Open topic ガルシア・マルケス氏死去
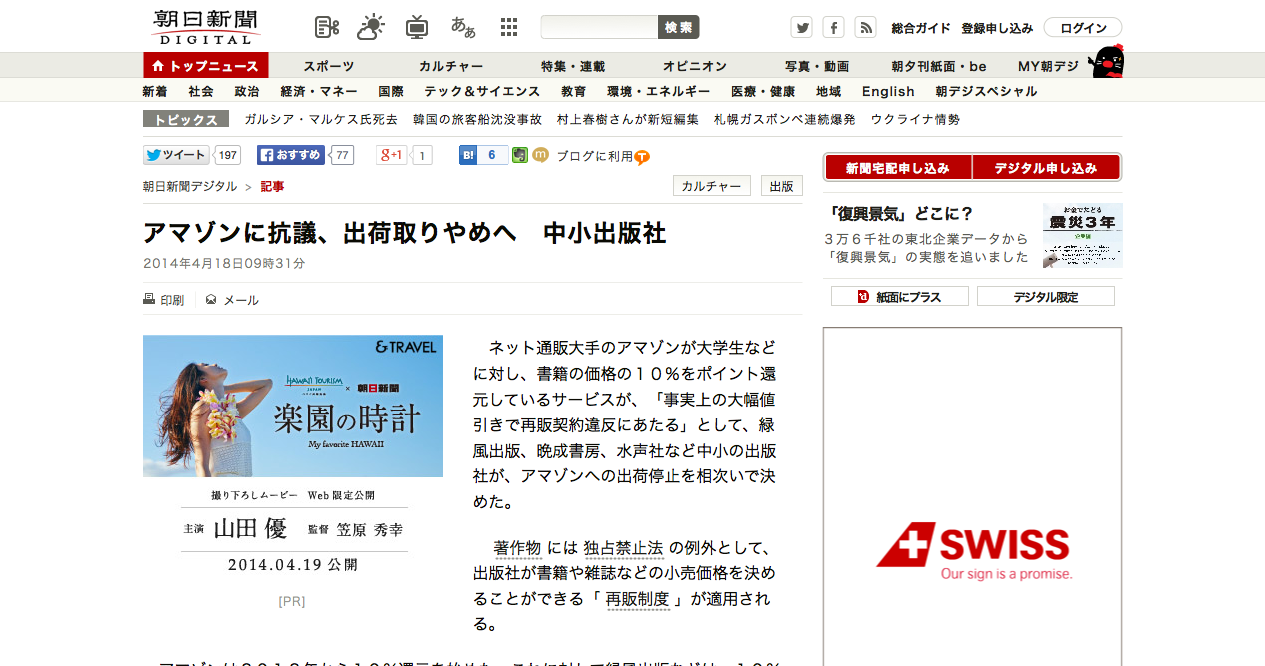Viewport: 1265px width, 666px height. [321, 119]
